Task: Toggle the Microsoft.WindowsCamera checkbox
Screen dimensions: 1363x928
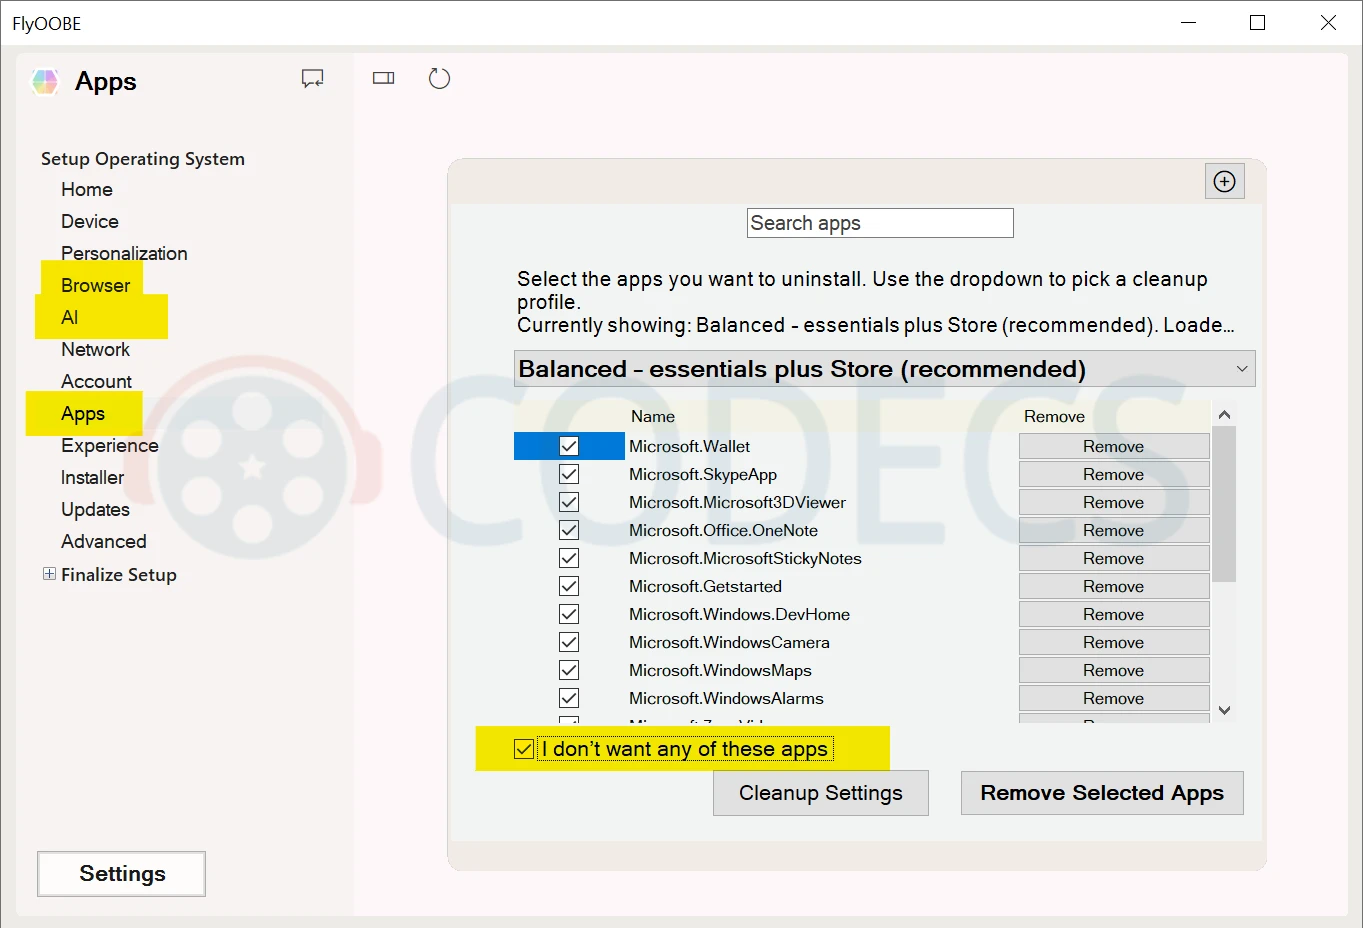Action: (569, 642)
